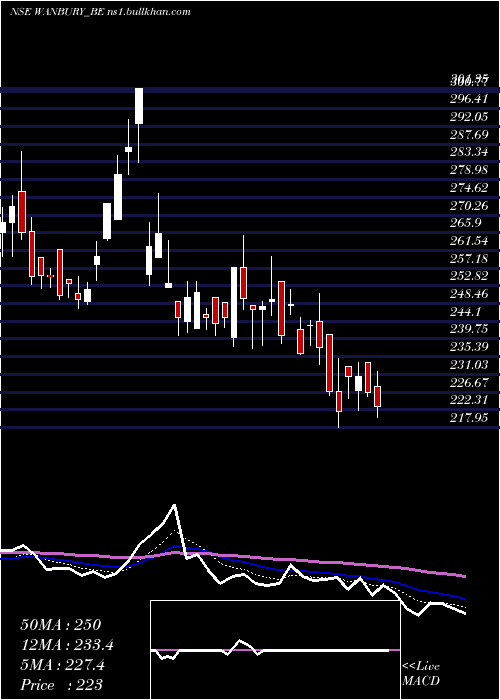Screen dimensions: 500x700
Task: Click the last red candlestick on the right
Action: [378, 396]
